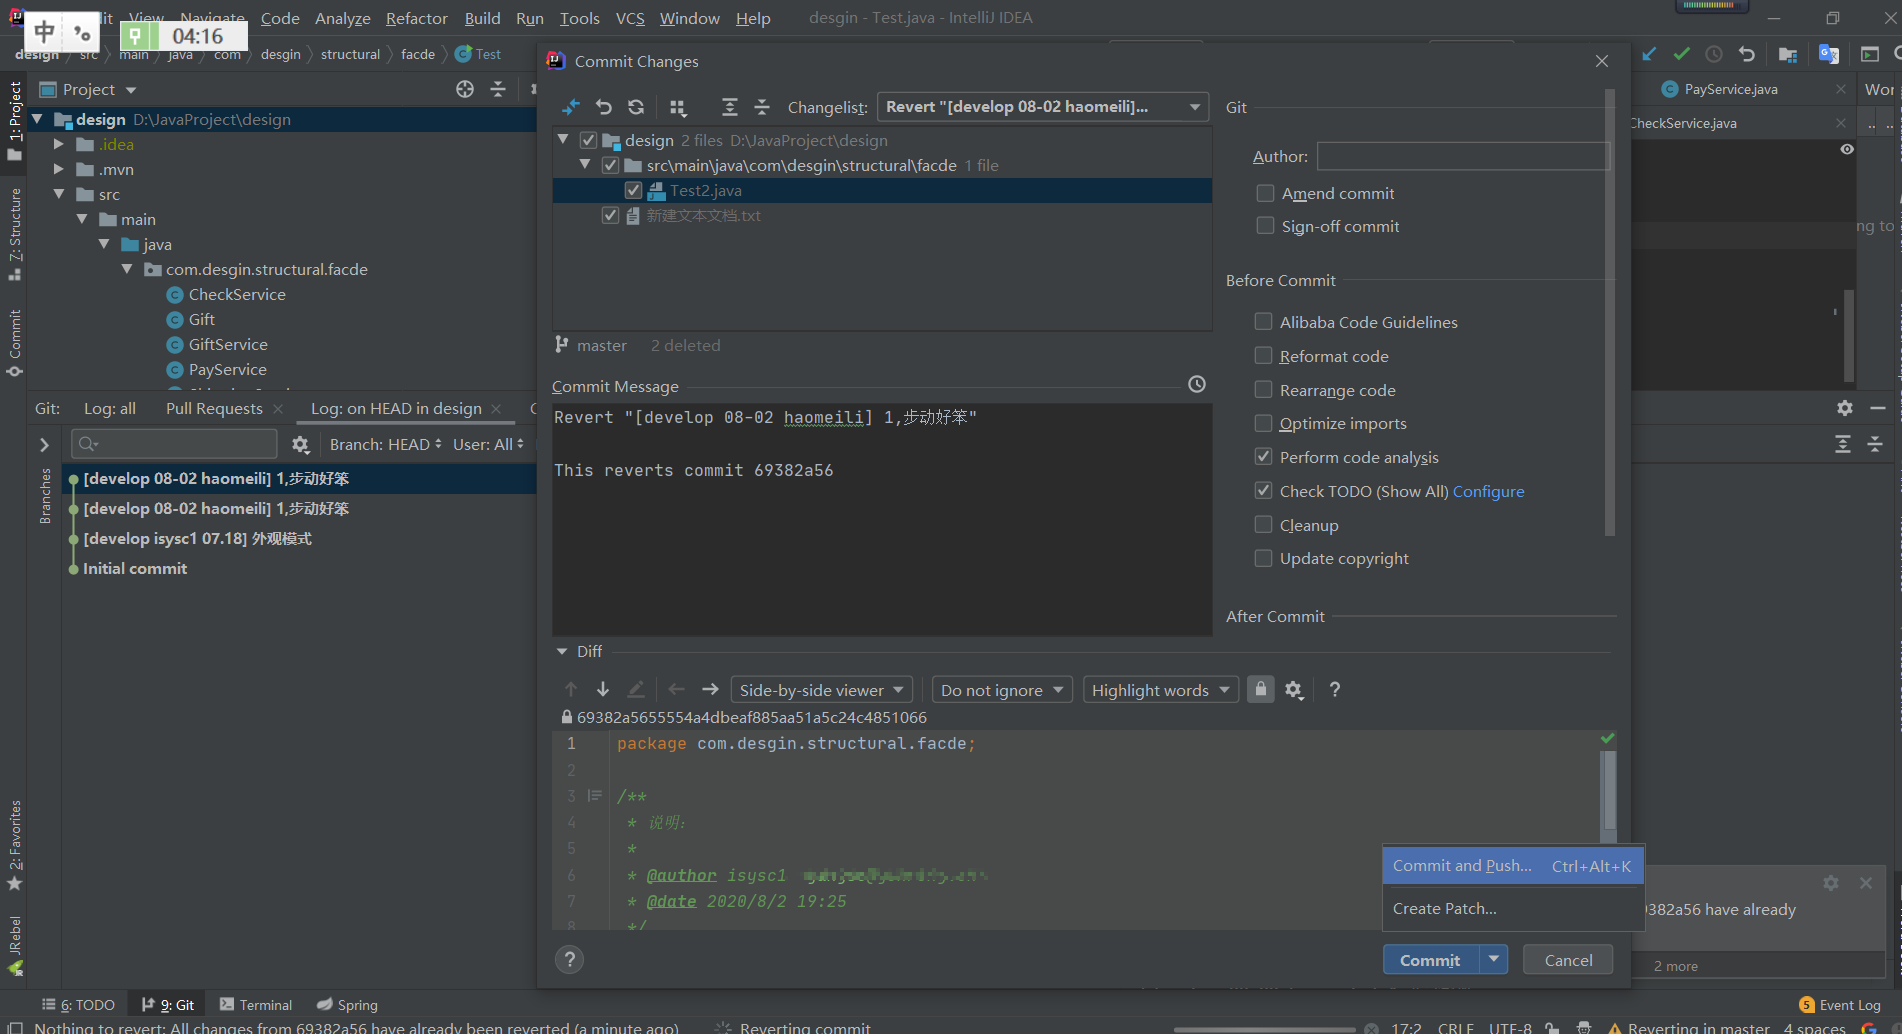This screenshot has width=1902, height=1034.
Task: Jump to next difference arrow
Action: tap(603, 690)
